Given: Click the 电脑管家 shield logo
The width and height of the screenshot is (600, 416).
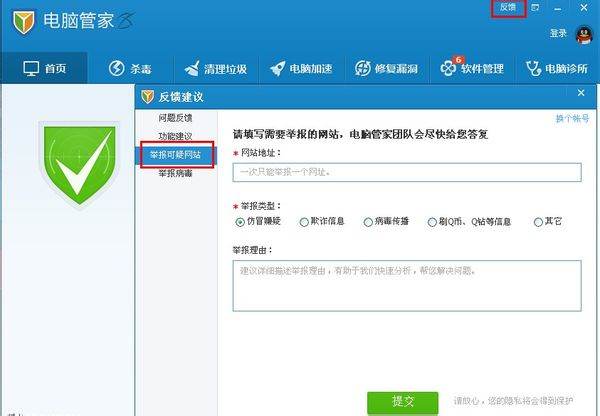Looking at the screenshot, I should 24,21.
